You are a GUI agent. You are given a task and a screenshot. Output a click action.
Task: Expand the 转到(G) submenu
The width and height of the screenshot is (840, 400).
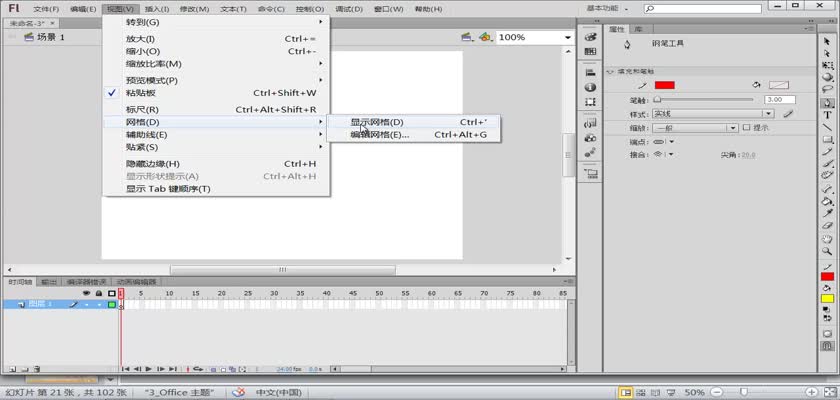point(216,22)
